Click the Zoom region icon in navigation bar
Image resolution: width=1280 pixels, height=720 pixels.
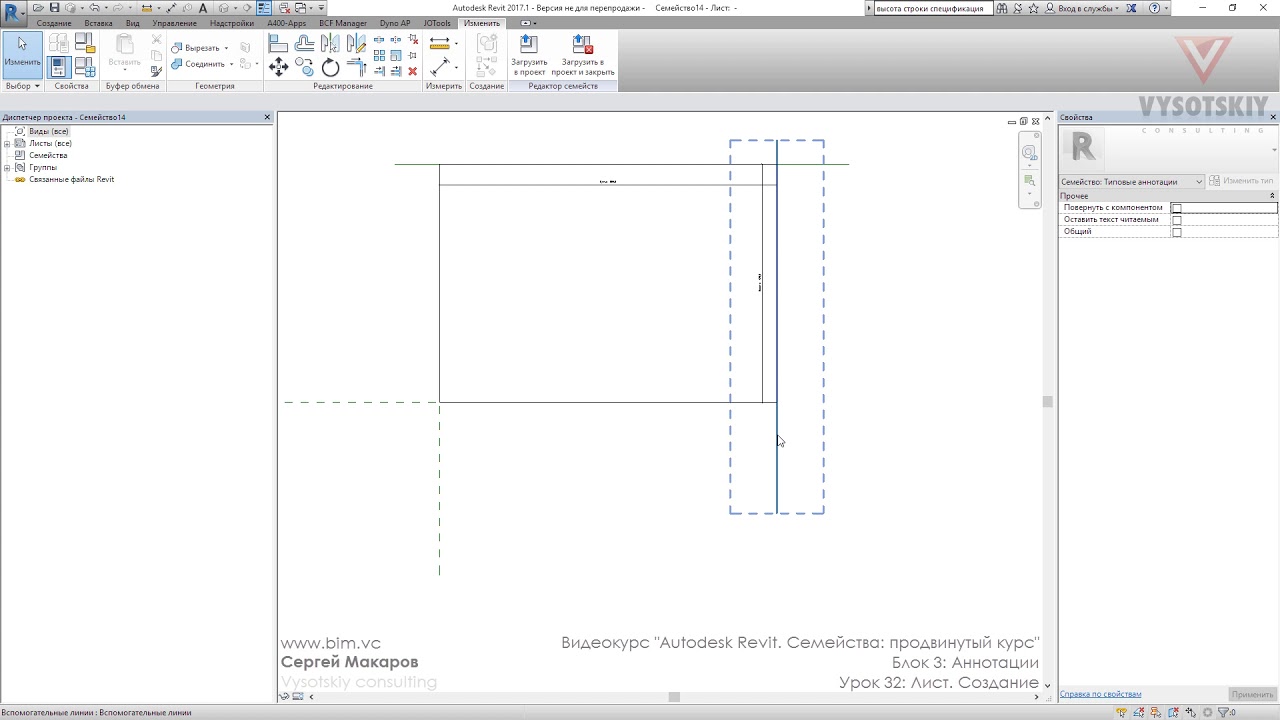[x=1029, y=181]
